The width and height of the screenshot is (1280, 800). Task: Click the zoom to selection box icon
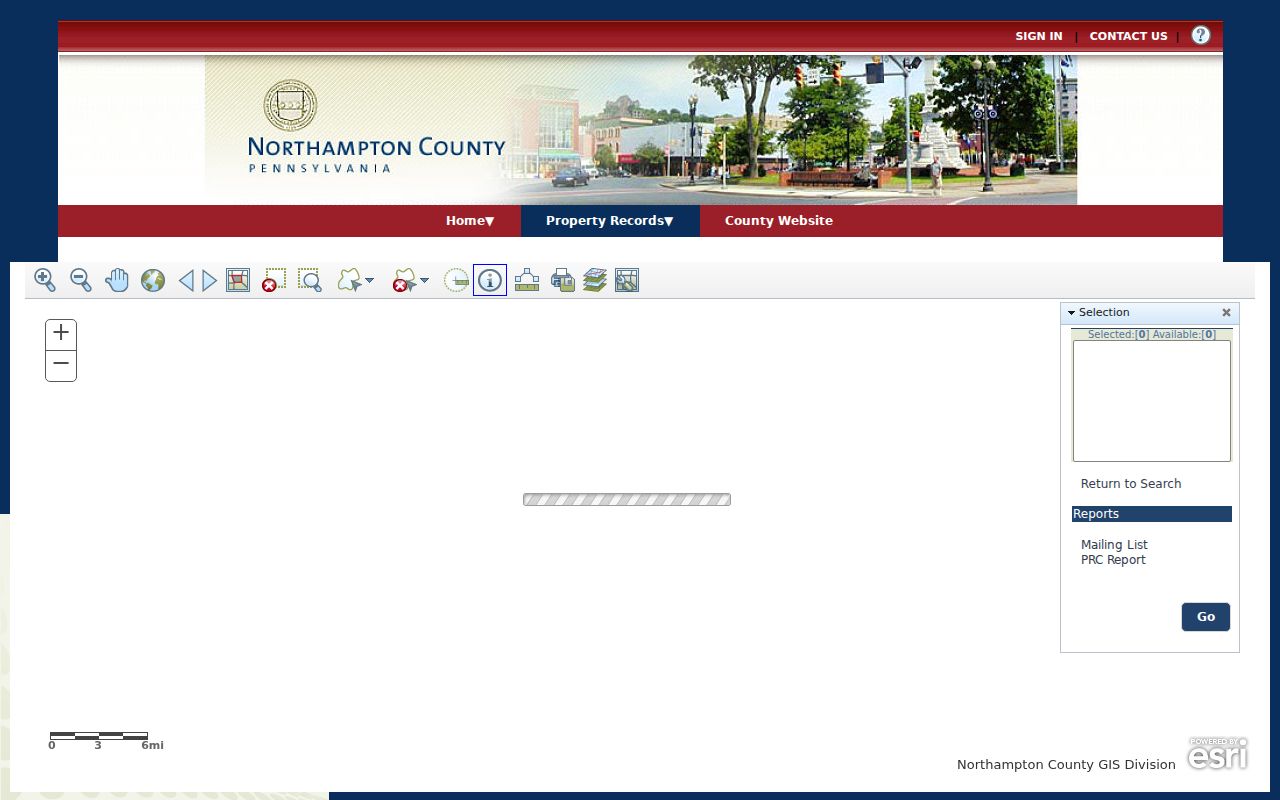[x=310, y=281]
